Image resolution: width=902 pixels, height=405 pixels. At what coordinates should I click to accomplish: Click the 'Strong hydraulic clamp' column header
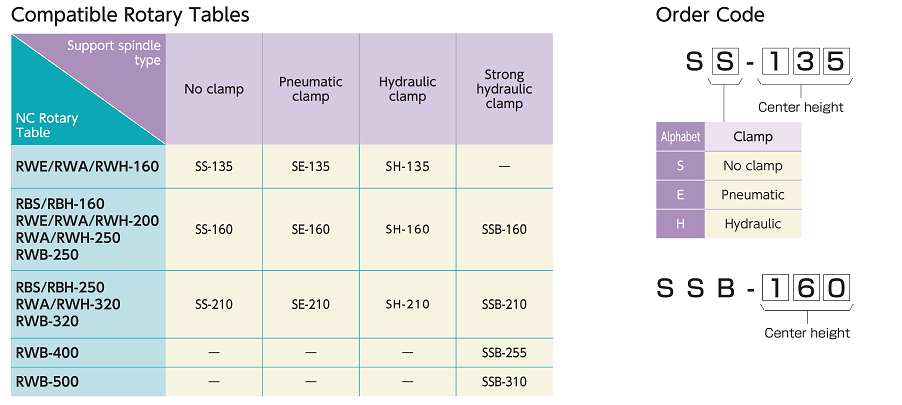click(504, 89)
